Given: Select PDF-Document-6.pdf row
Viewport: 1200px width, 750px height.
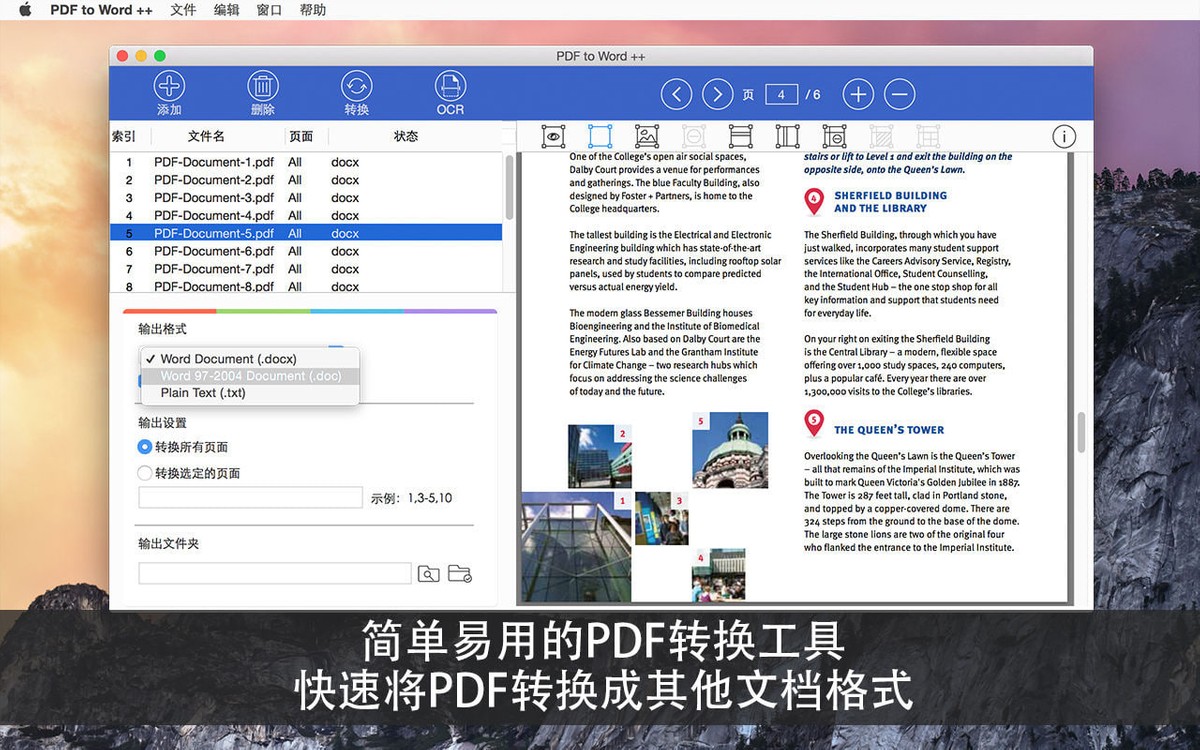Looking at the screenshot, I should (x=306, y=251).
